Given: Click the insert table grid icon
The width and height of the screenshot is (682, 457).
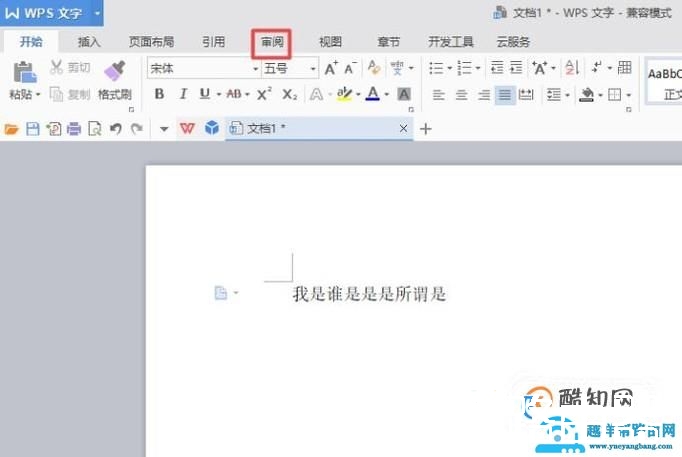Looking at the screenshot, I should click(625, 67).
